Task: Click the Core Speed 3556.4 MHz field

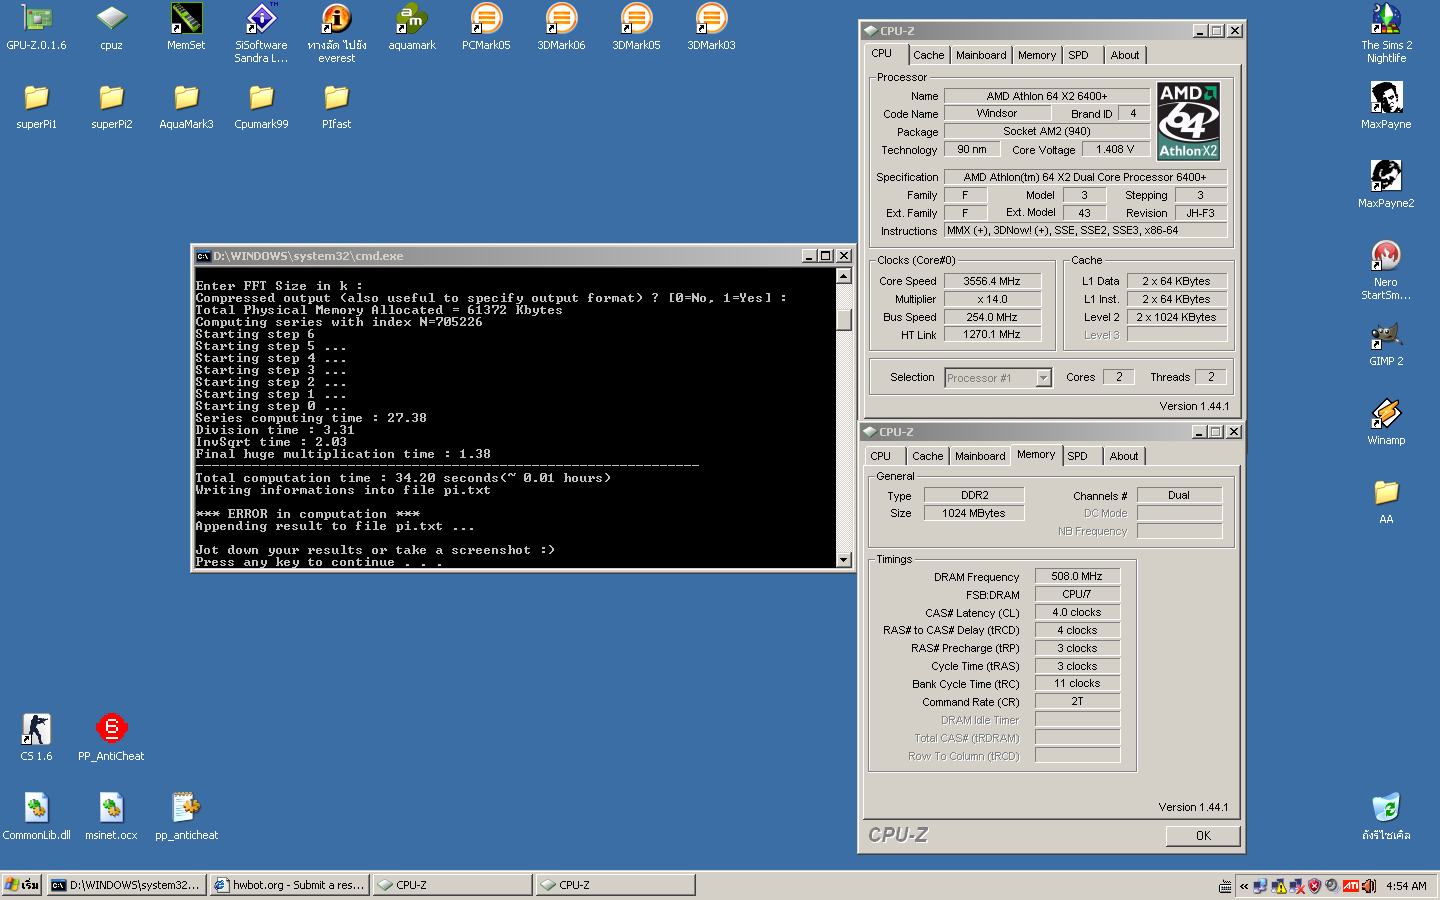Action: point(992,282)
